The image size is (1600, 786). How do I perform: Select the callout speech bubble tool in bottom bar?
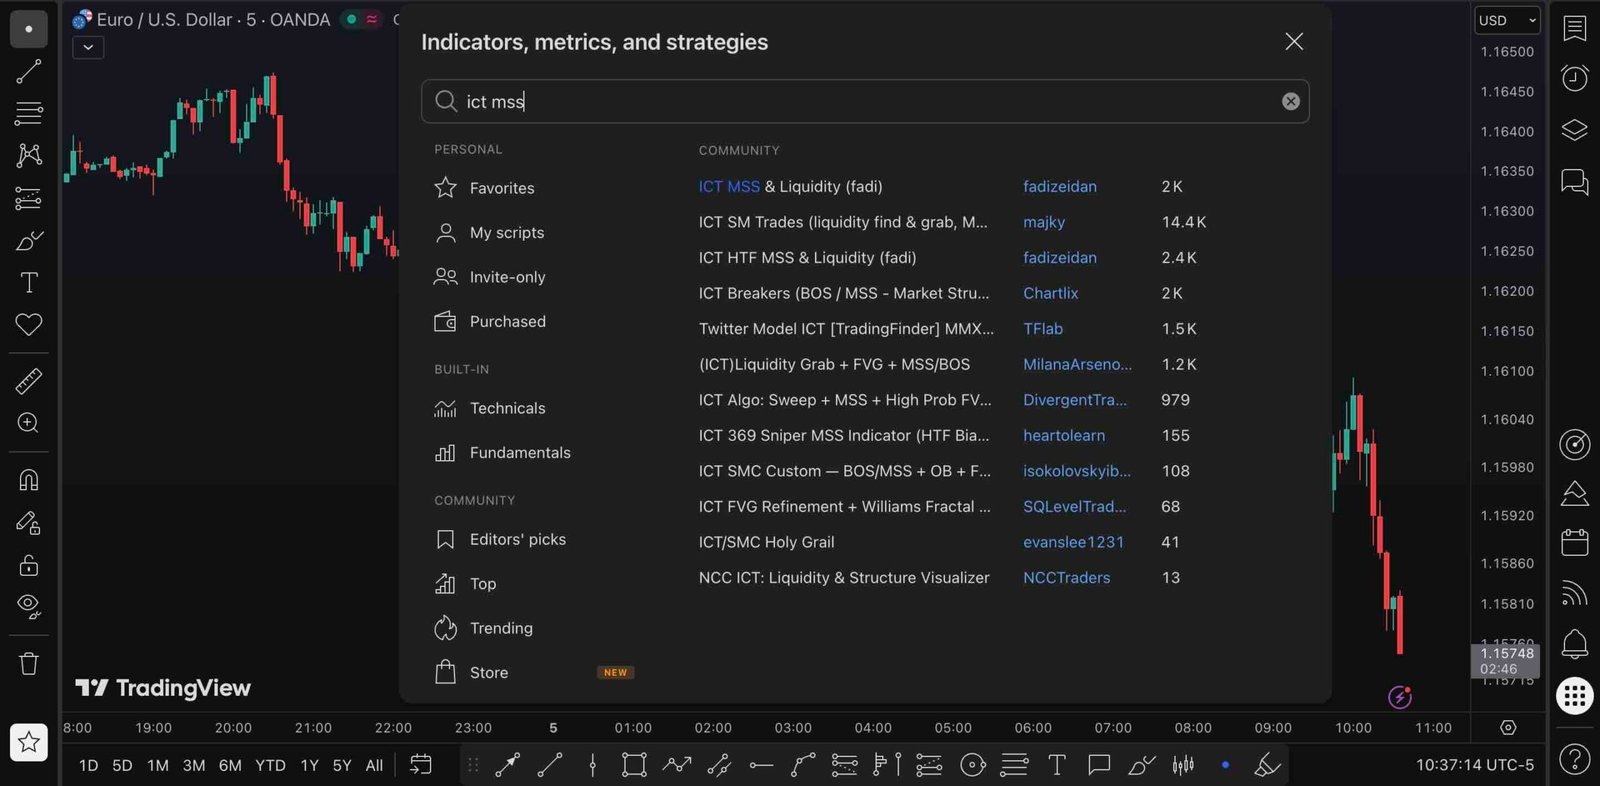pyautogui.click(x=1099, y=765)
